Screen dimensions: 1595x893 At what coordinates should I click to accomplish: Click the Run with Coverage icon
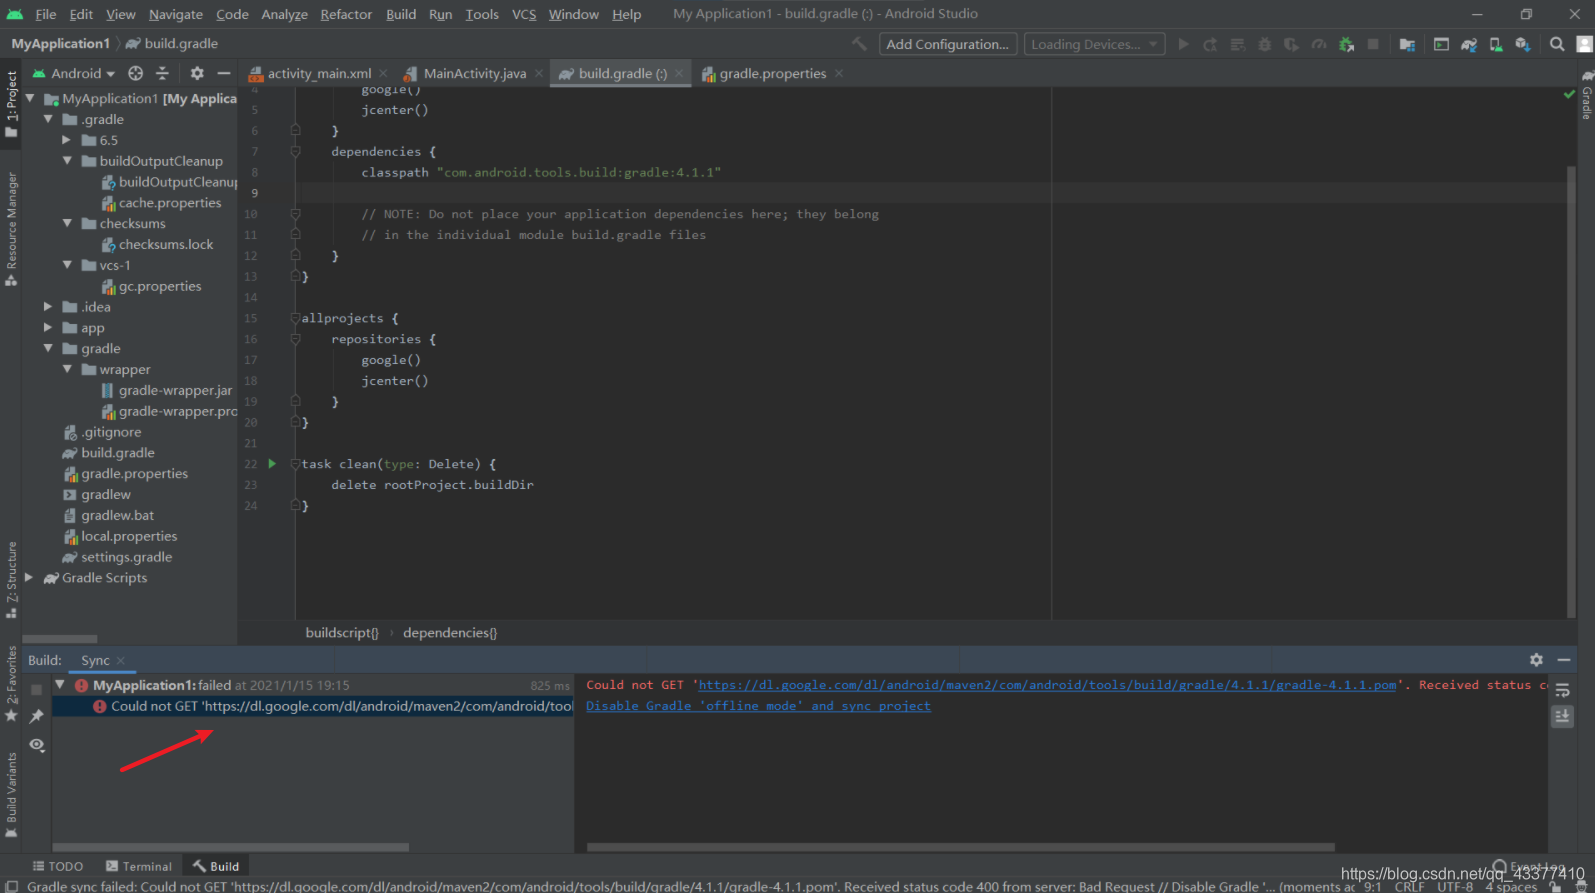pyautogui.click(x=1292, y=44)
